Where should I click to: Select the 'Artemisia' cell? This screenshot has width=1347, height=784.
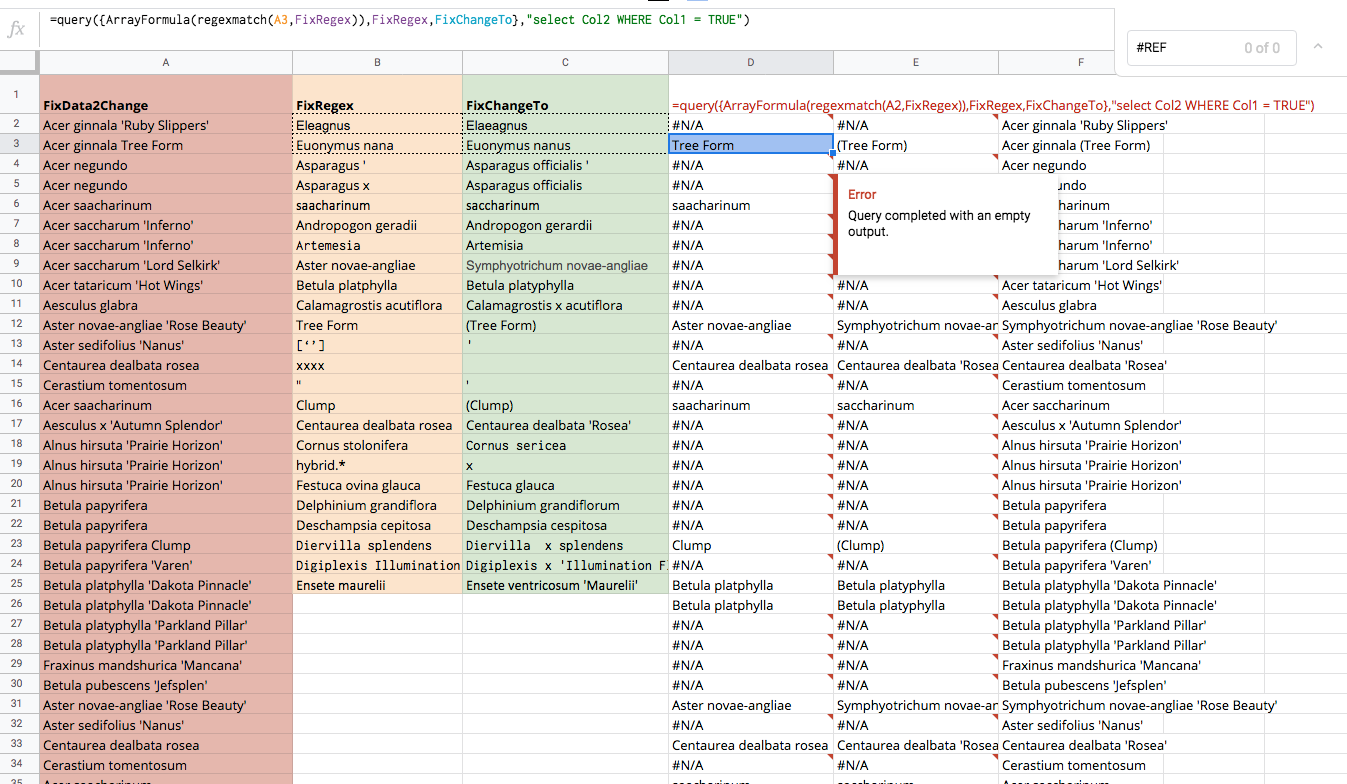565,245
